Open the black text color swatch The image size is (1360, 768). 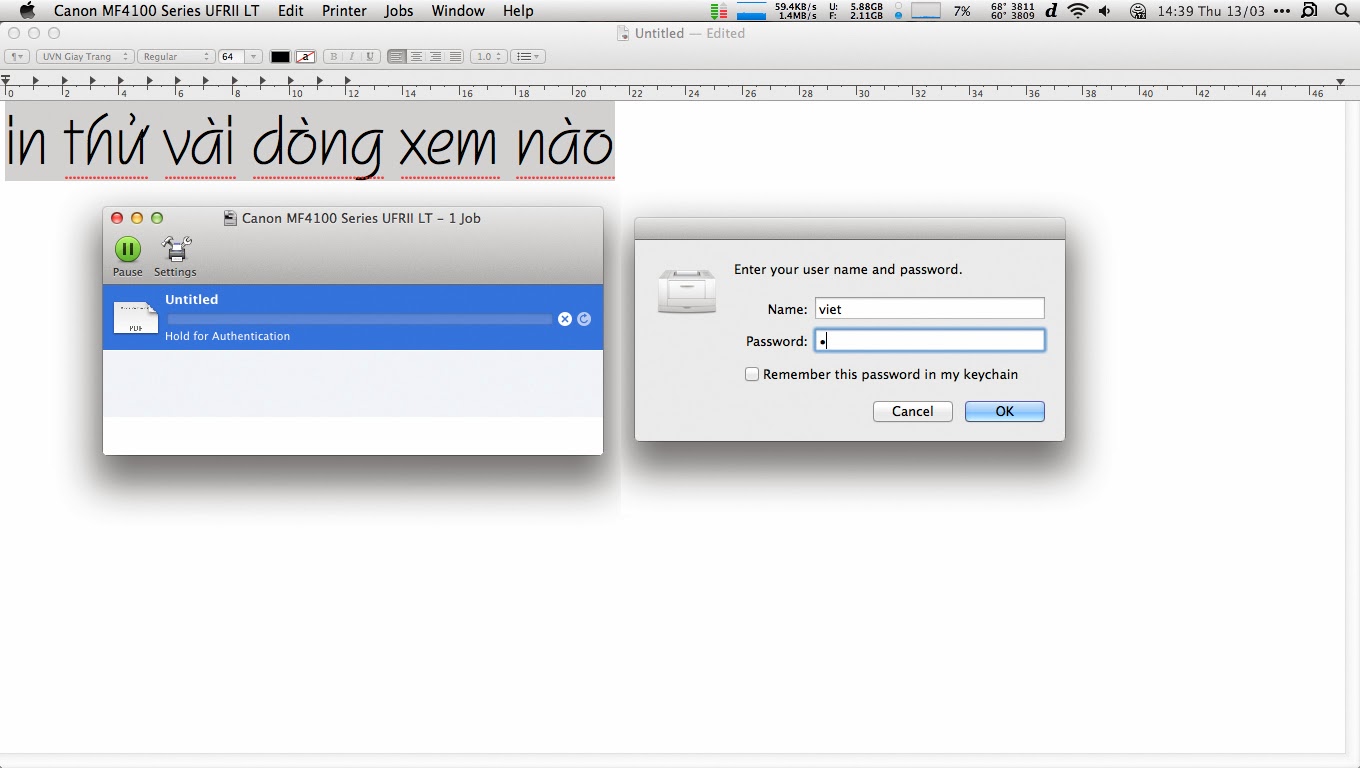[280, 57]
